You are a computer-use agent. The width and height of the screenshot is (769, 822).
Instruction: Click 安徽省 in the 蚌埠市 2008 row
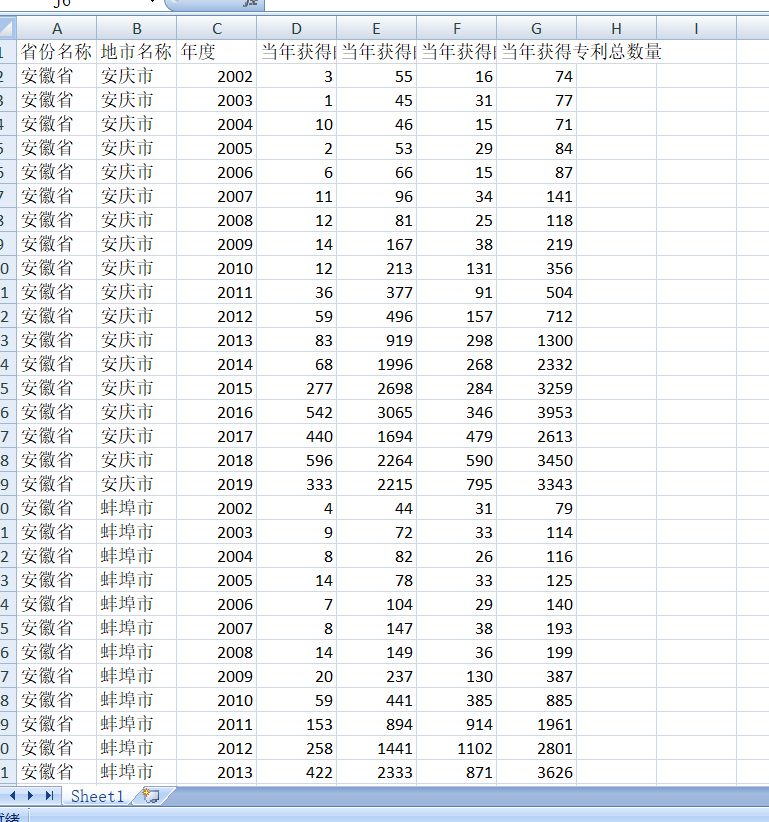point(57,652)
